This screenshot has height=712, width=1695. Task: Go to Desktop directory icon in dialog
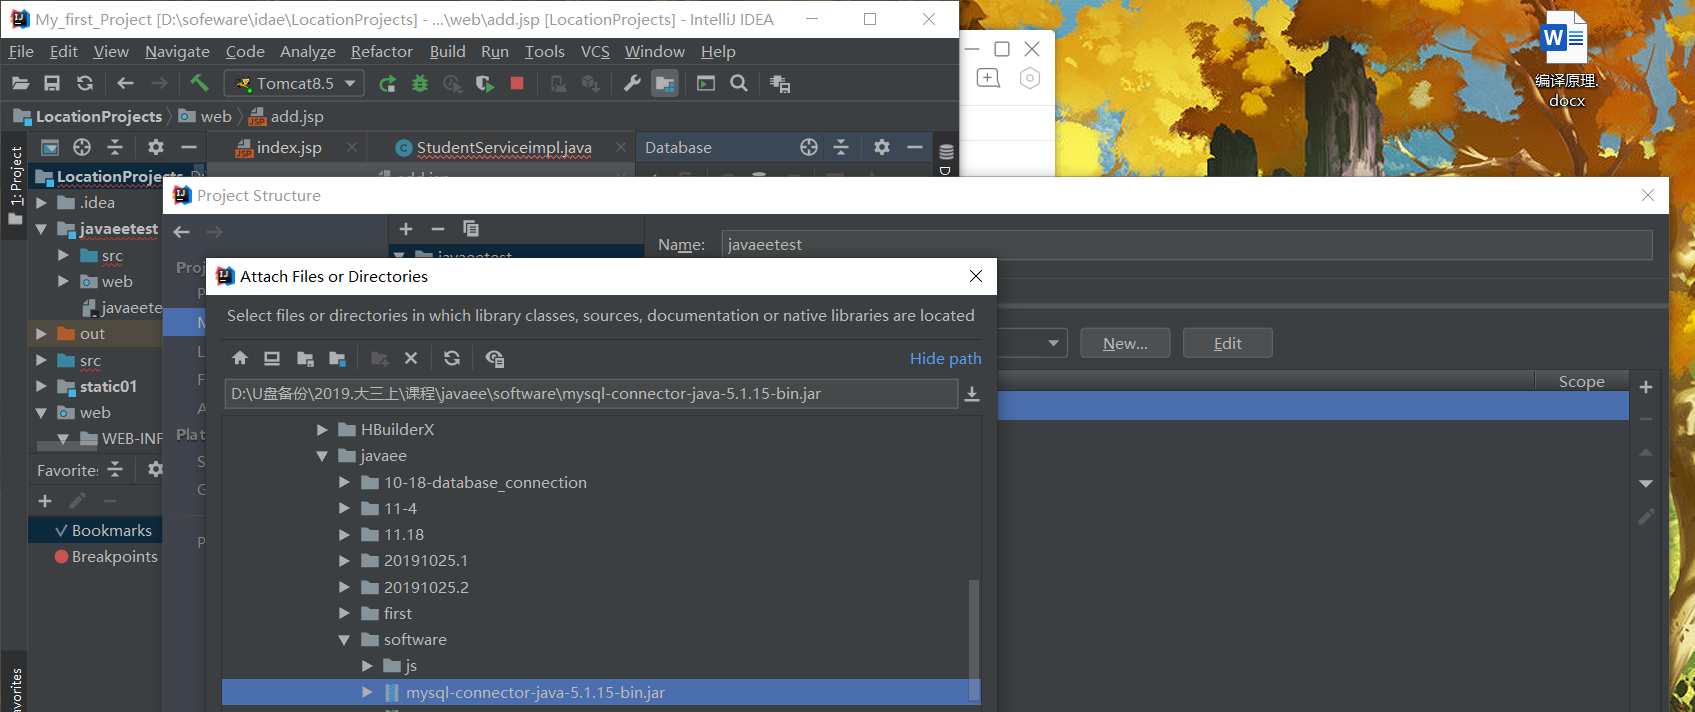[x=272, y=358]
